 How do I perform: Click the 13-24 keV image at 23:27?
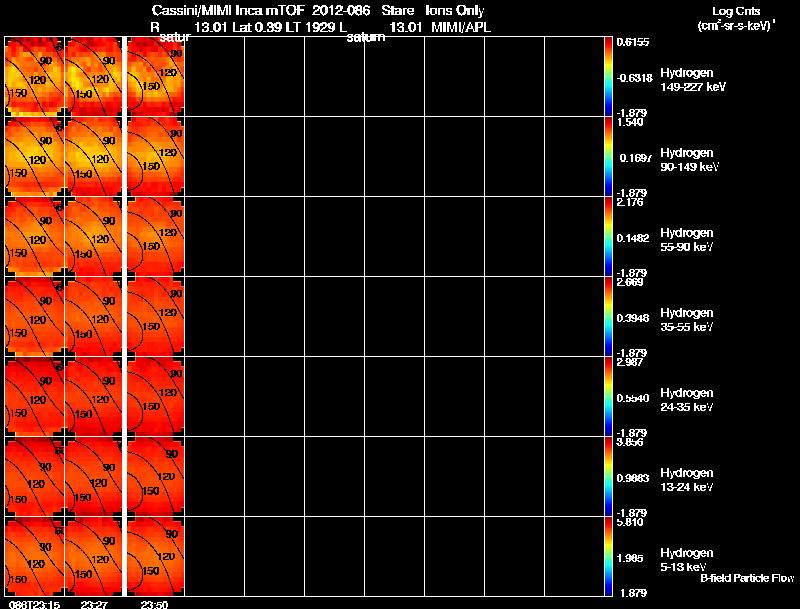pyautogui.click(x=94, y=477)
